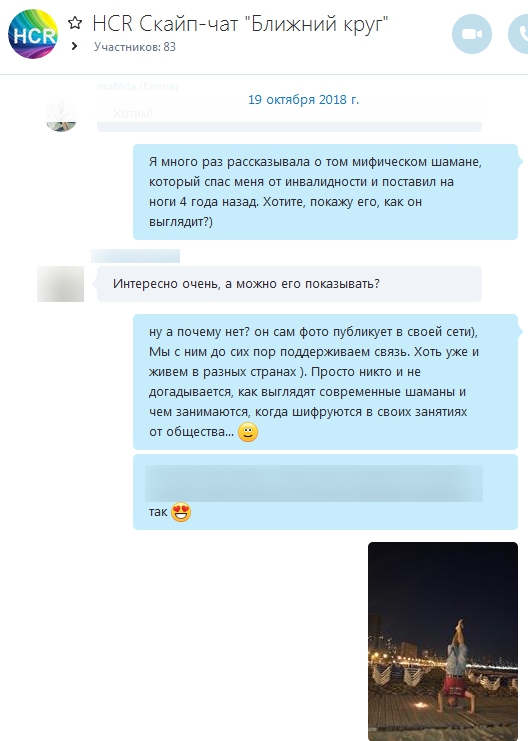
Task: Click the smiley emoji after 'от общества'
Action: [248, 432]
